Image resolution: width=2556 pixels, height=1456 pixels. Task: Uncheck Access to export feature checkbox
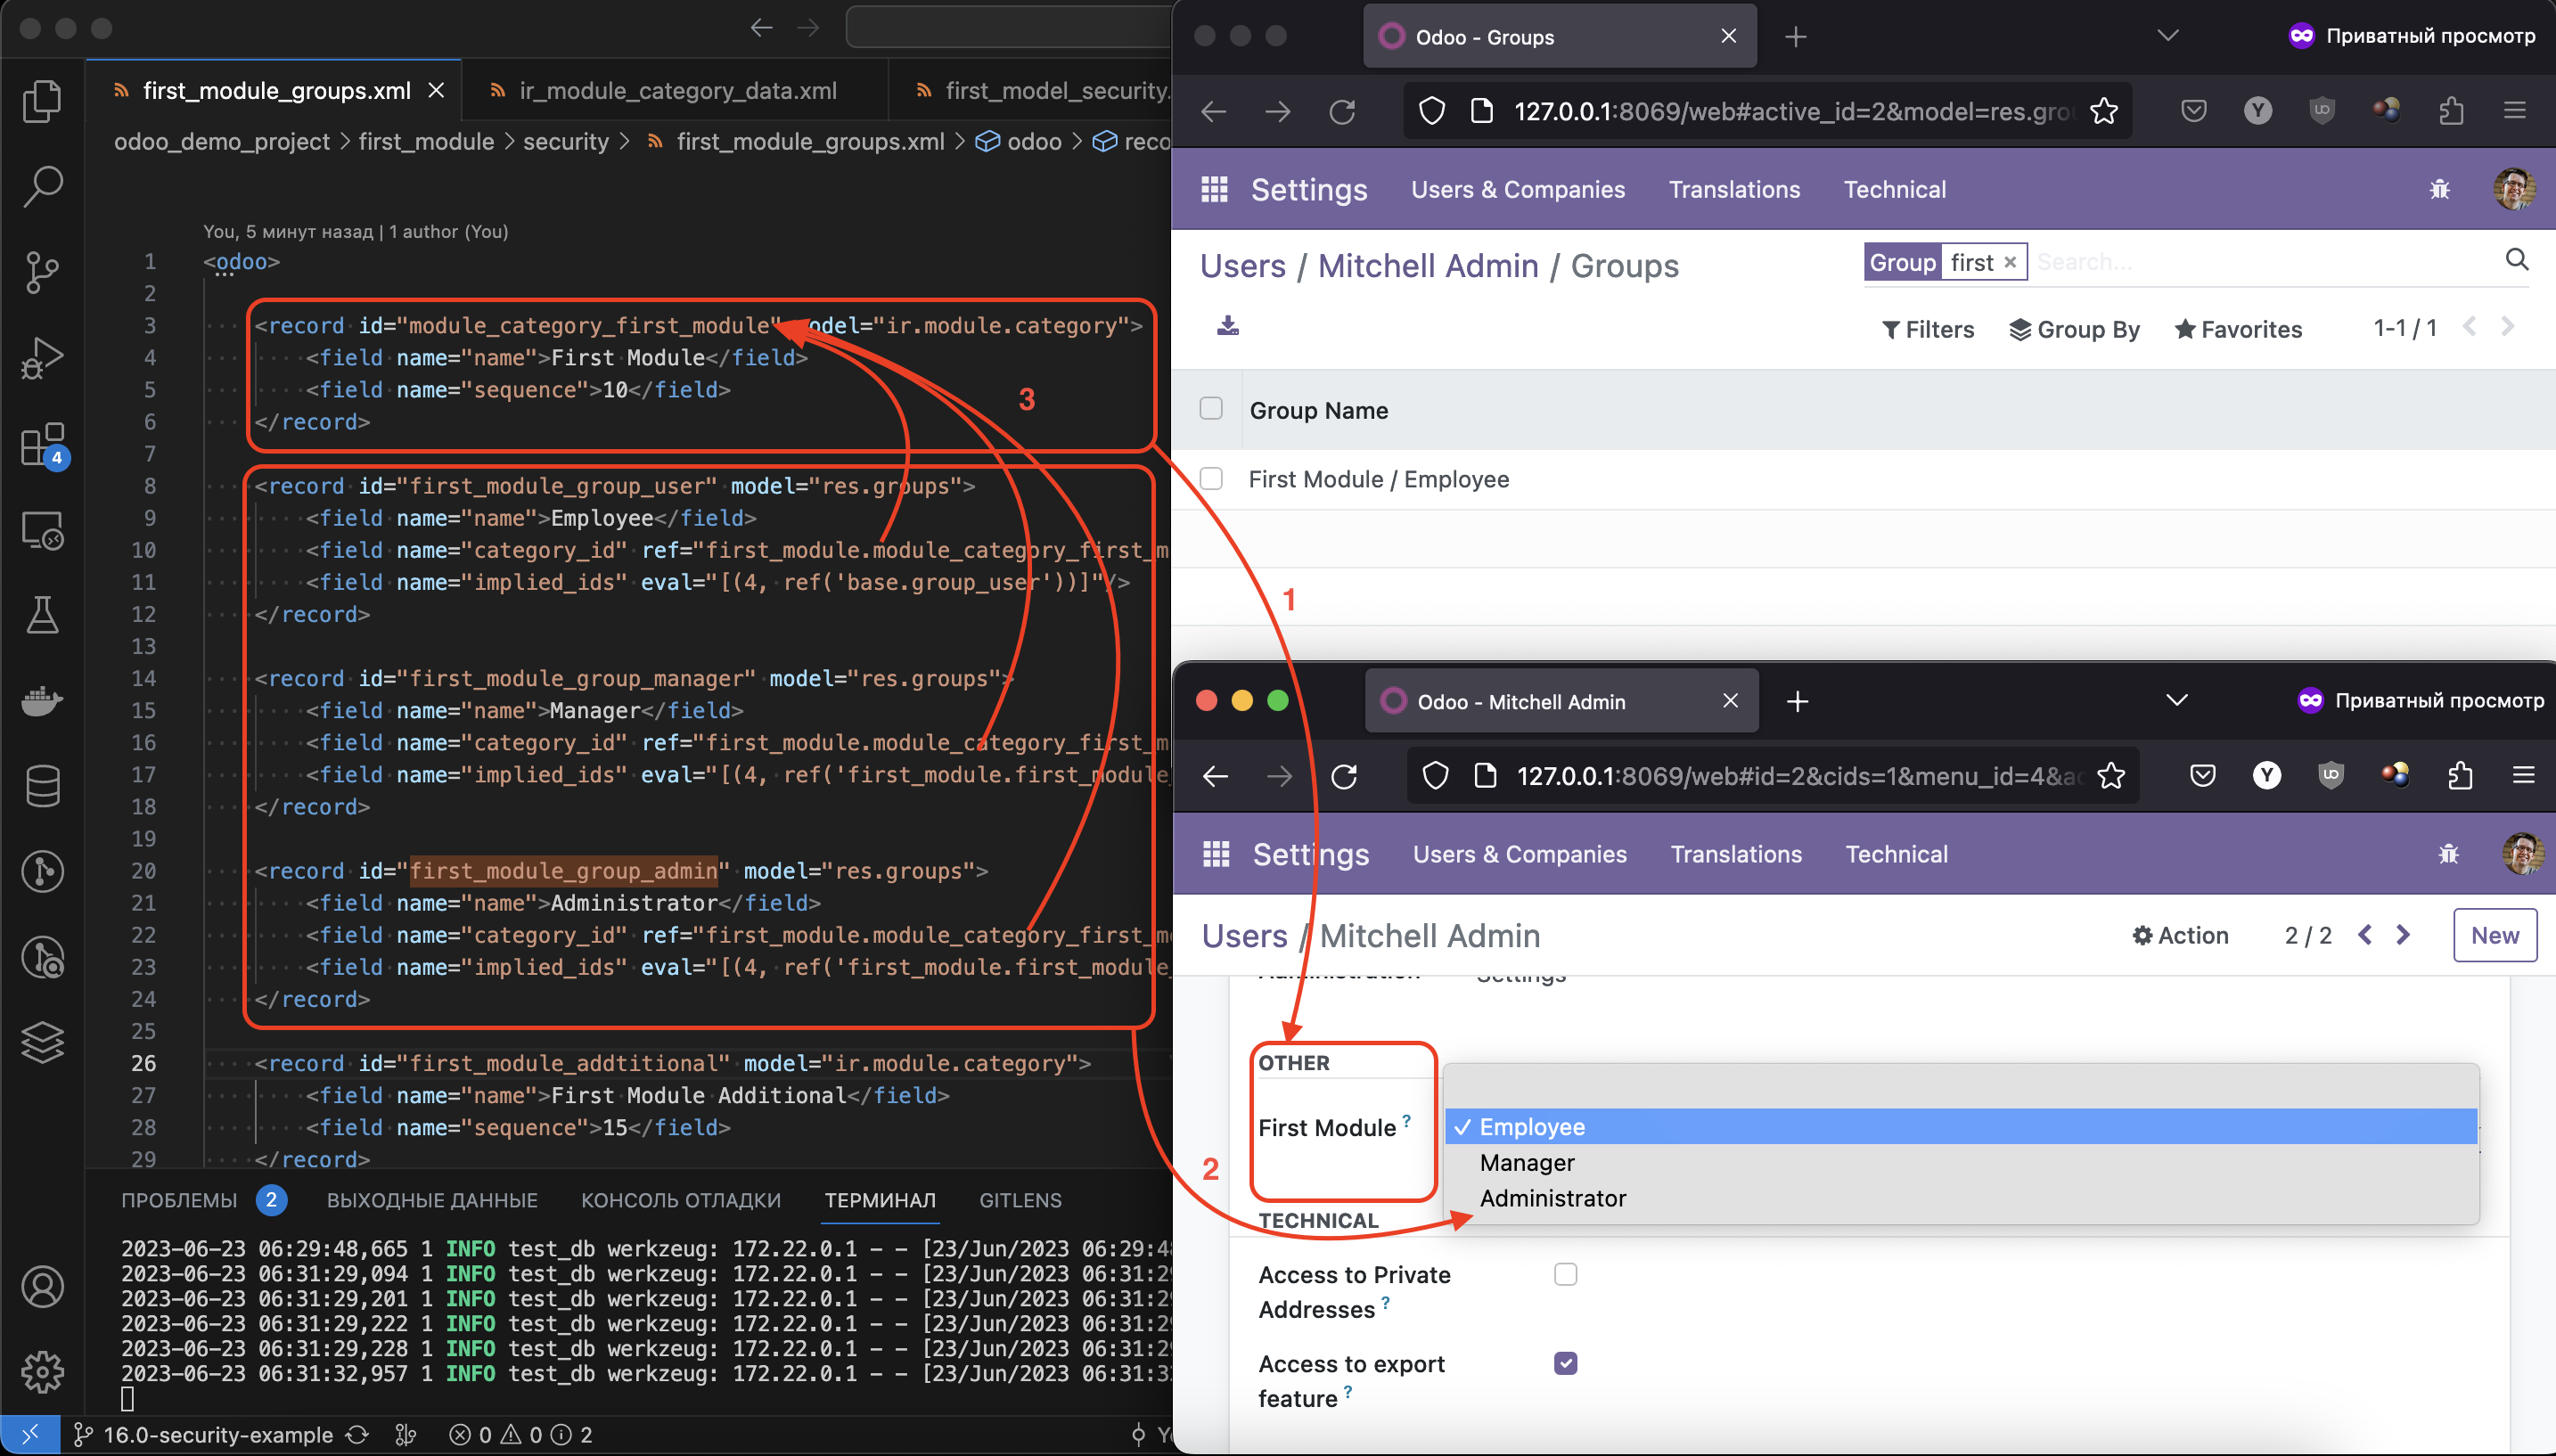tap(1566, 1363)
